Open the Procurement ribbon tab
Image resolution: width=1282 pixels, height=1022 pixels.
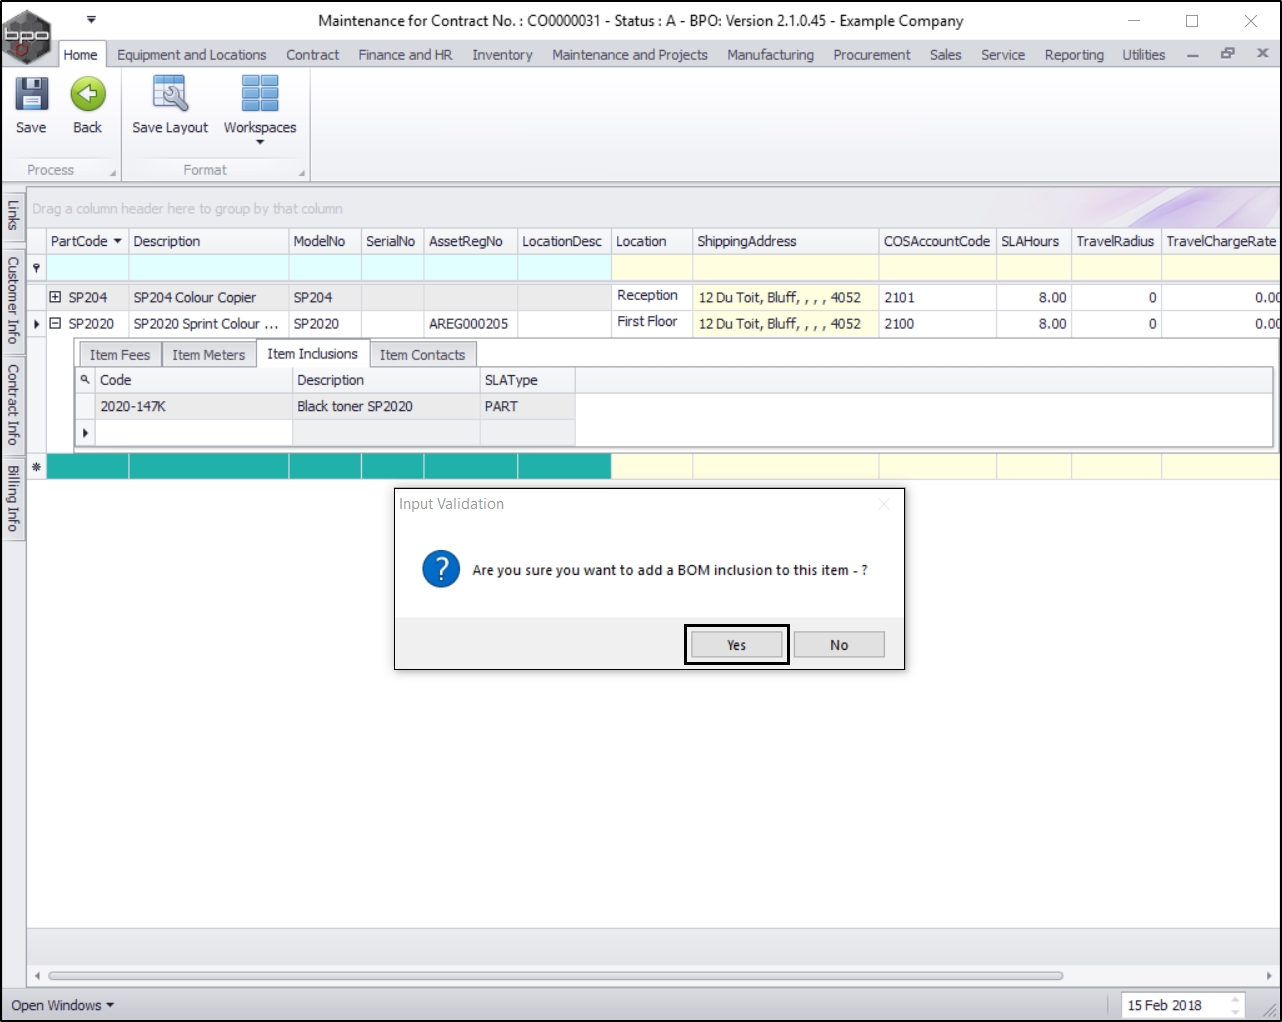click(x=872, y=55)
